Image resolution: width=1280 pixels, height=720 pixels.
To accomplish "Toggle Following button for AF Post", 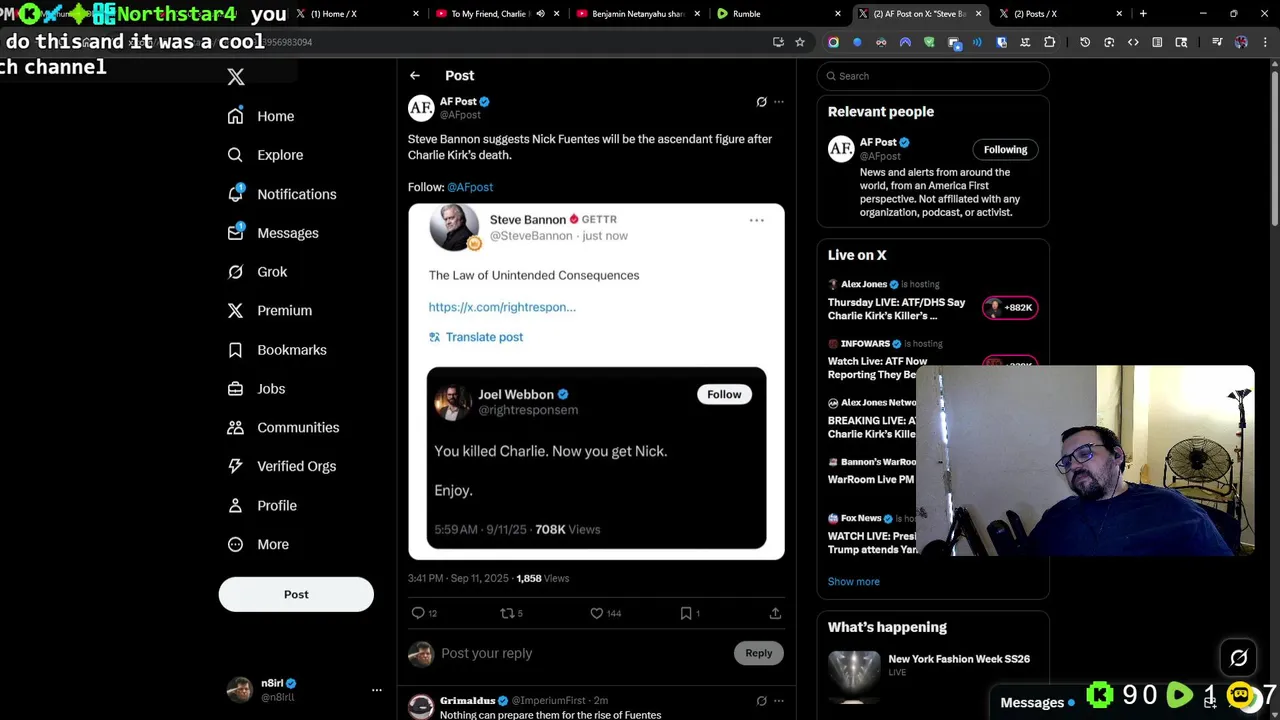I will point(1005,150).
